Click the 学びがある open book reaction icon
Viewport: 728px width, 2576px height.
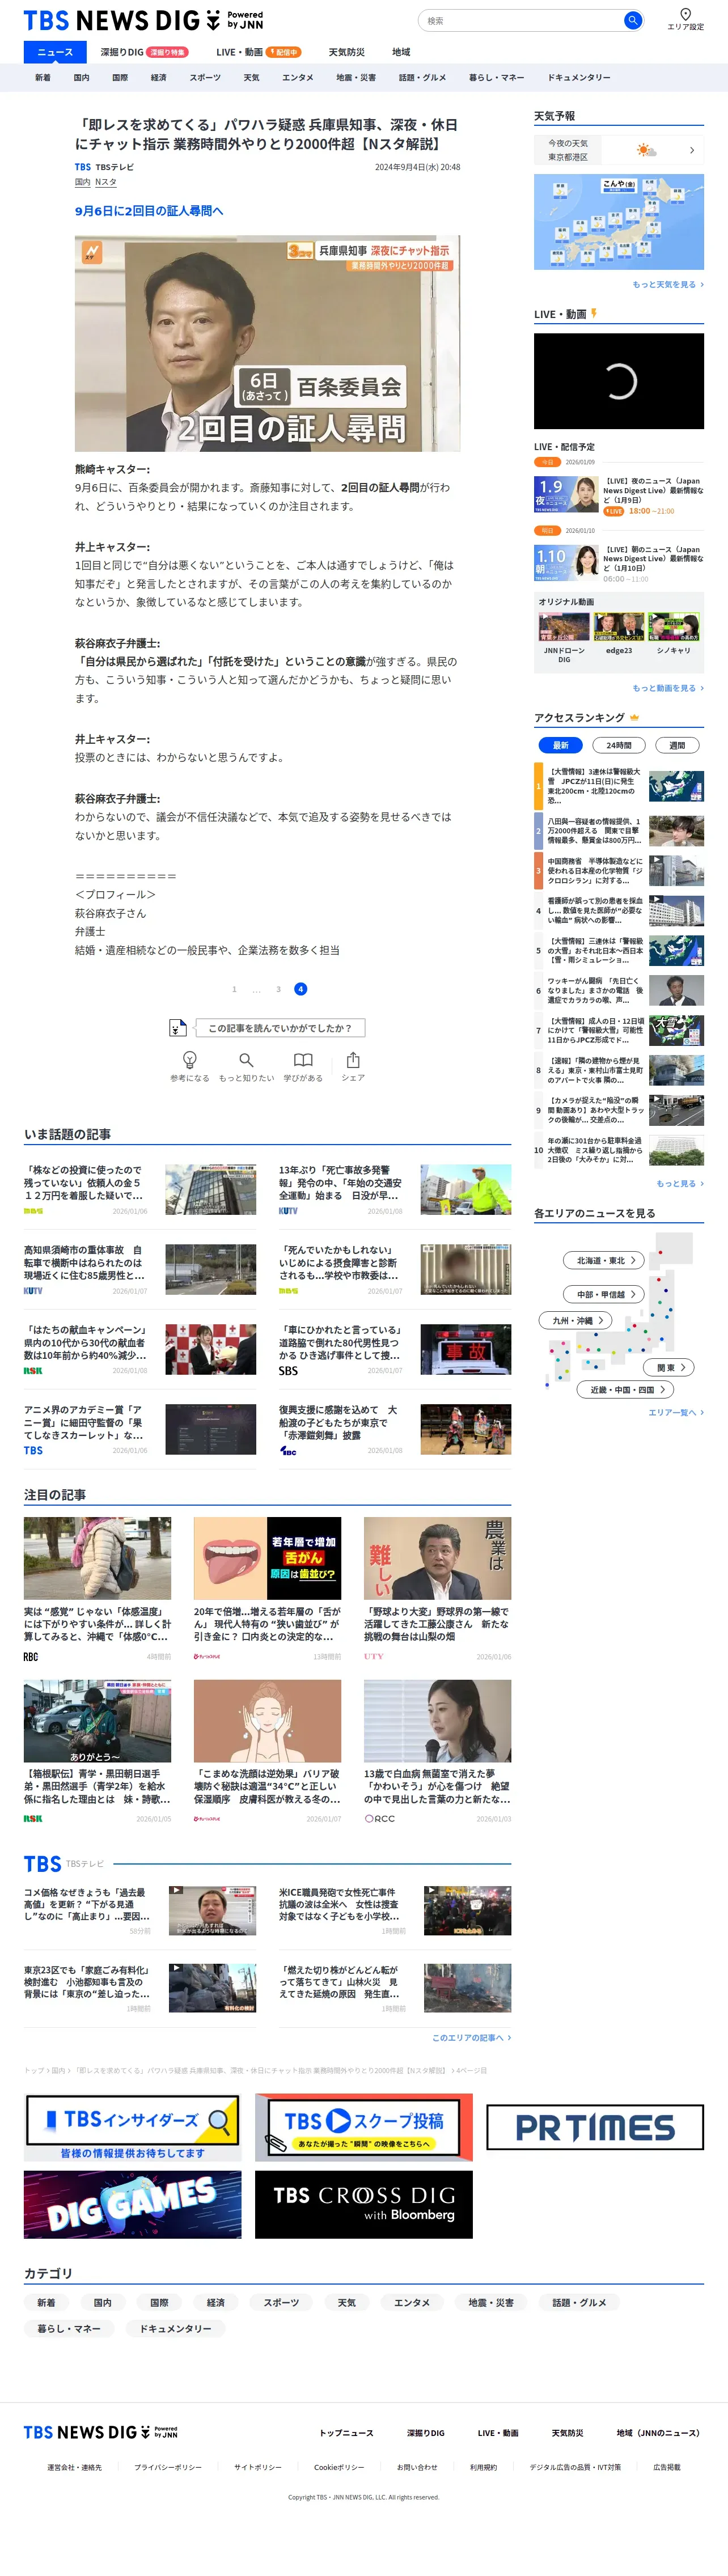[303, 1060]
